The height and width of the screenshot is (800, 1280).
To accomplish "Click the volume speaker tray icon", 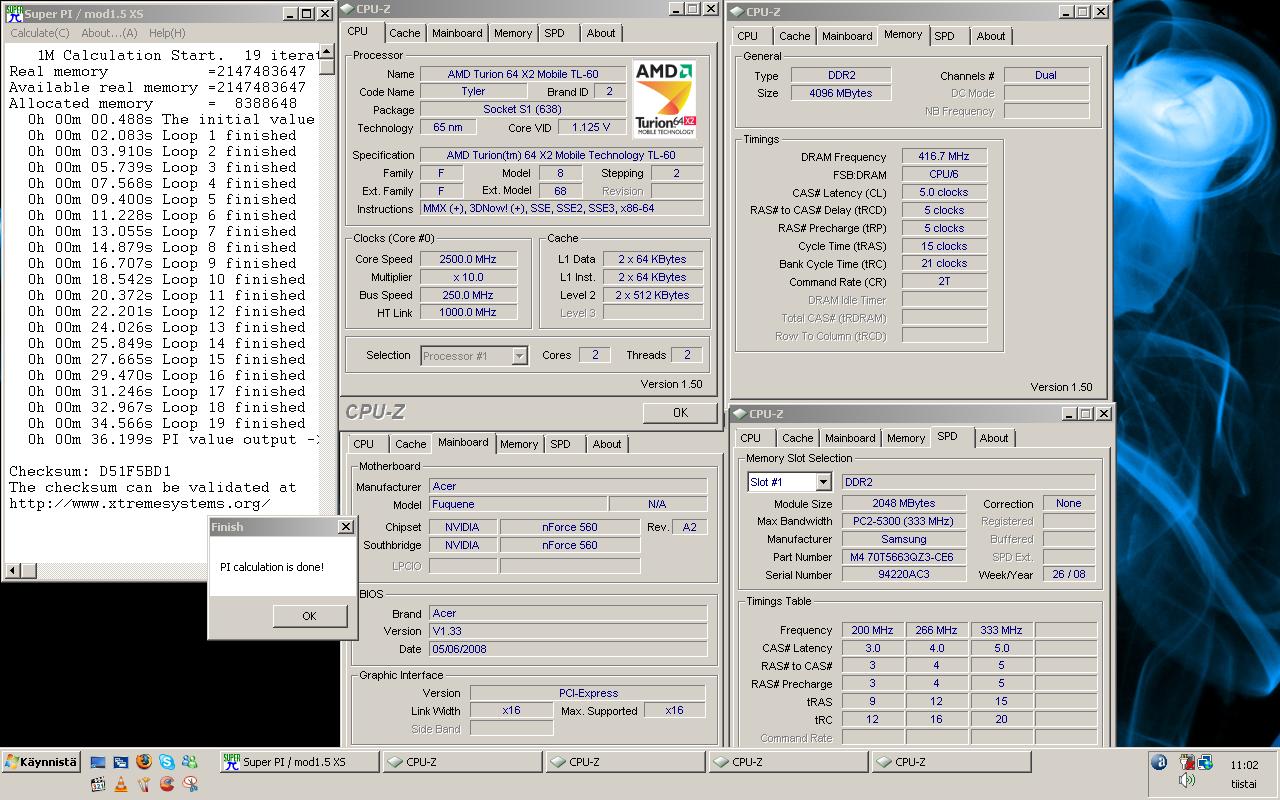I will [1187, 780].
